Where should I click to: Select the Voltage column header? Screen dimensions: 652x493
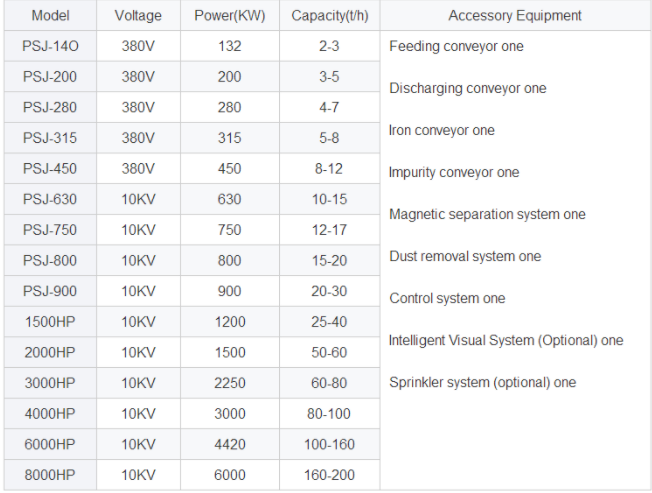138,15
